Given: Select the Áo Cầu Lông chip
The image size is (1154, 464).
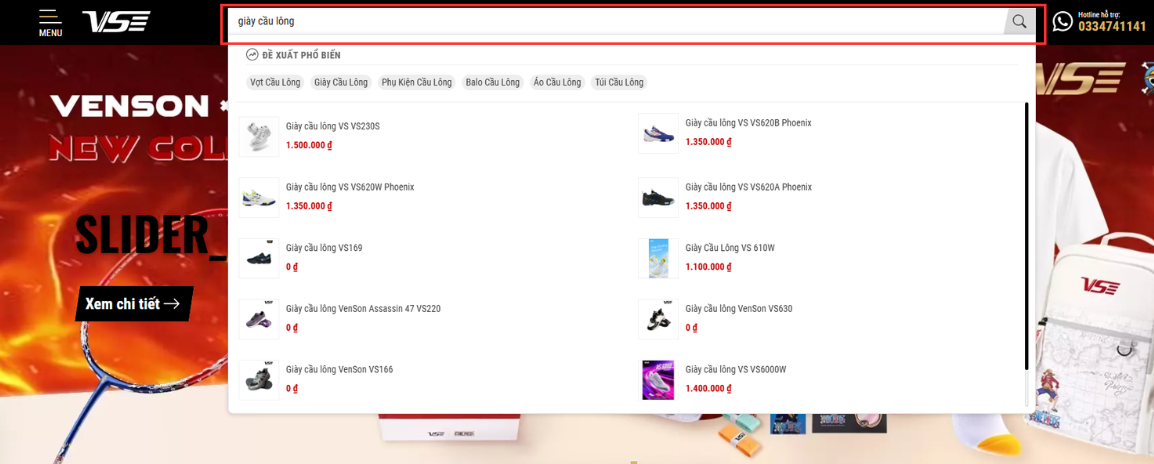Looking at the screenshot, I should (557, 82).
